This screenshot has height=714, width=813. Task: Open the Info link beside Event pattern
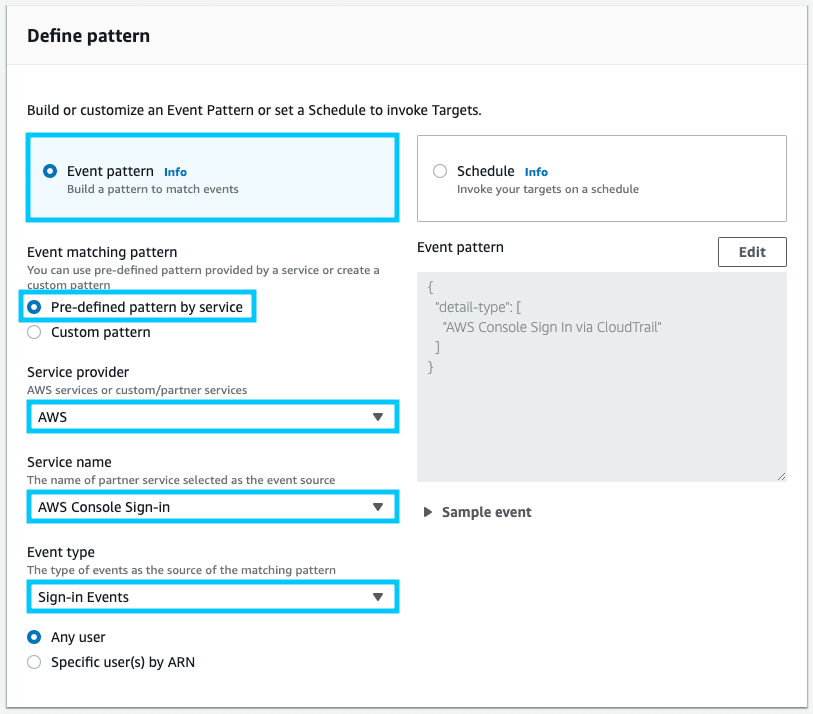coord(175,172)
